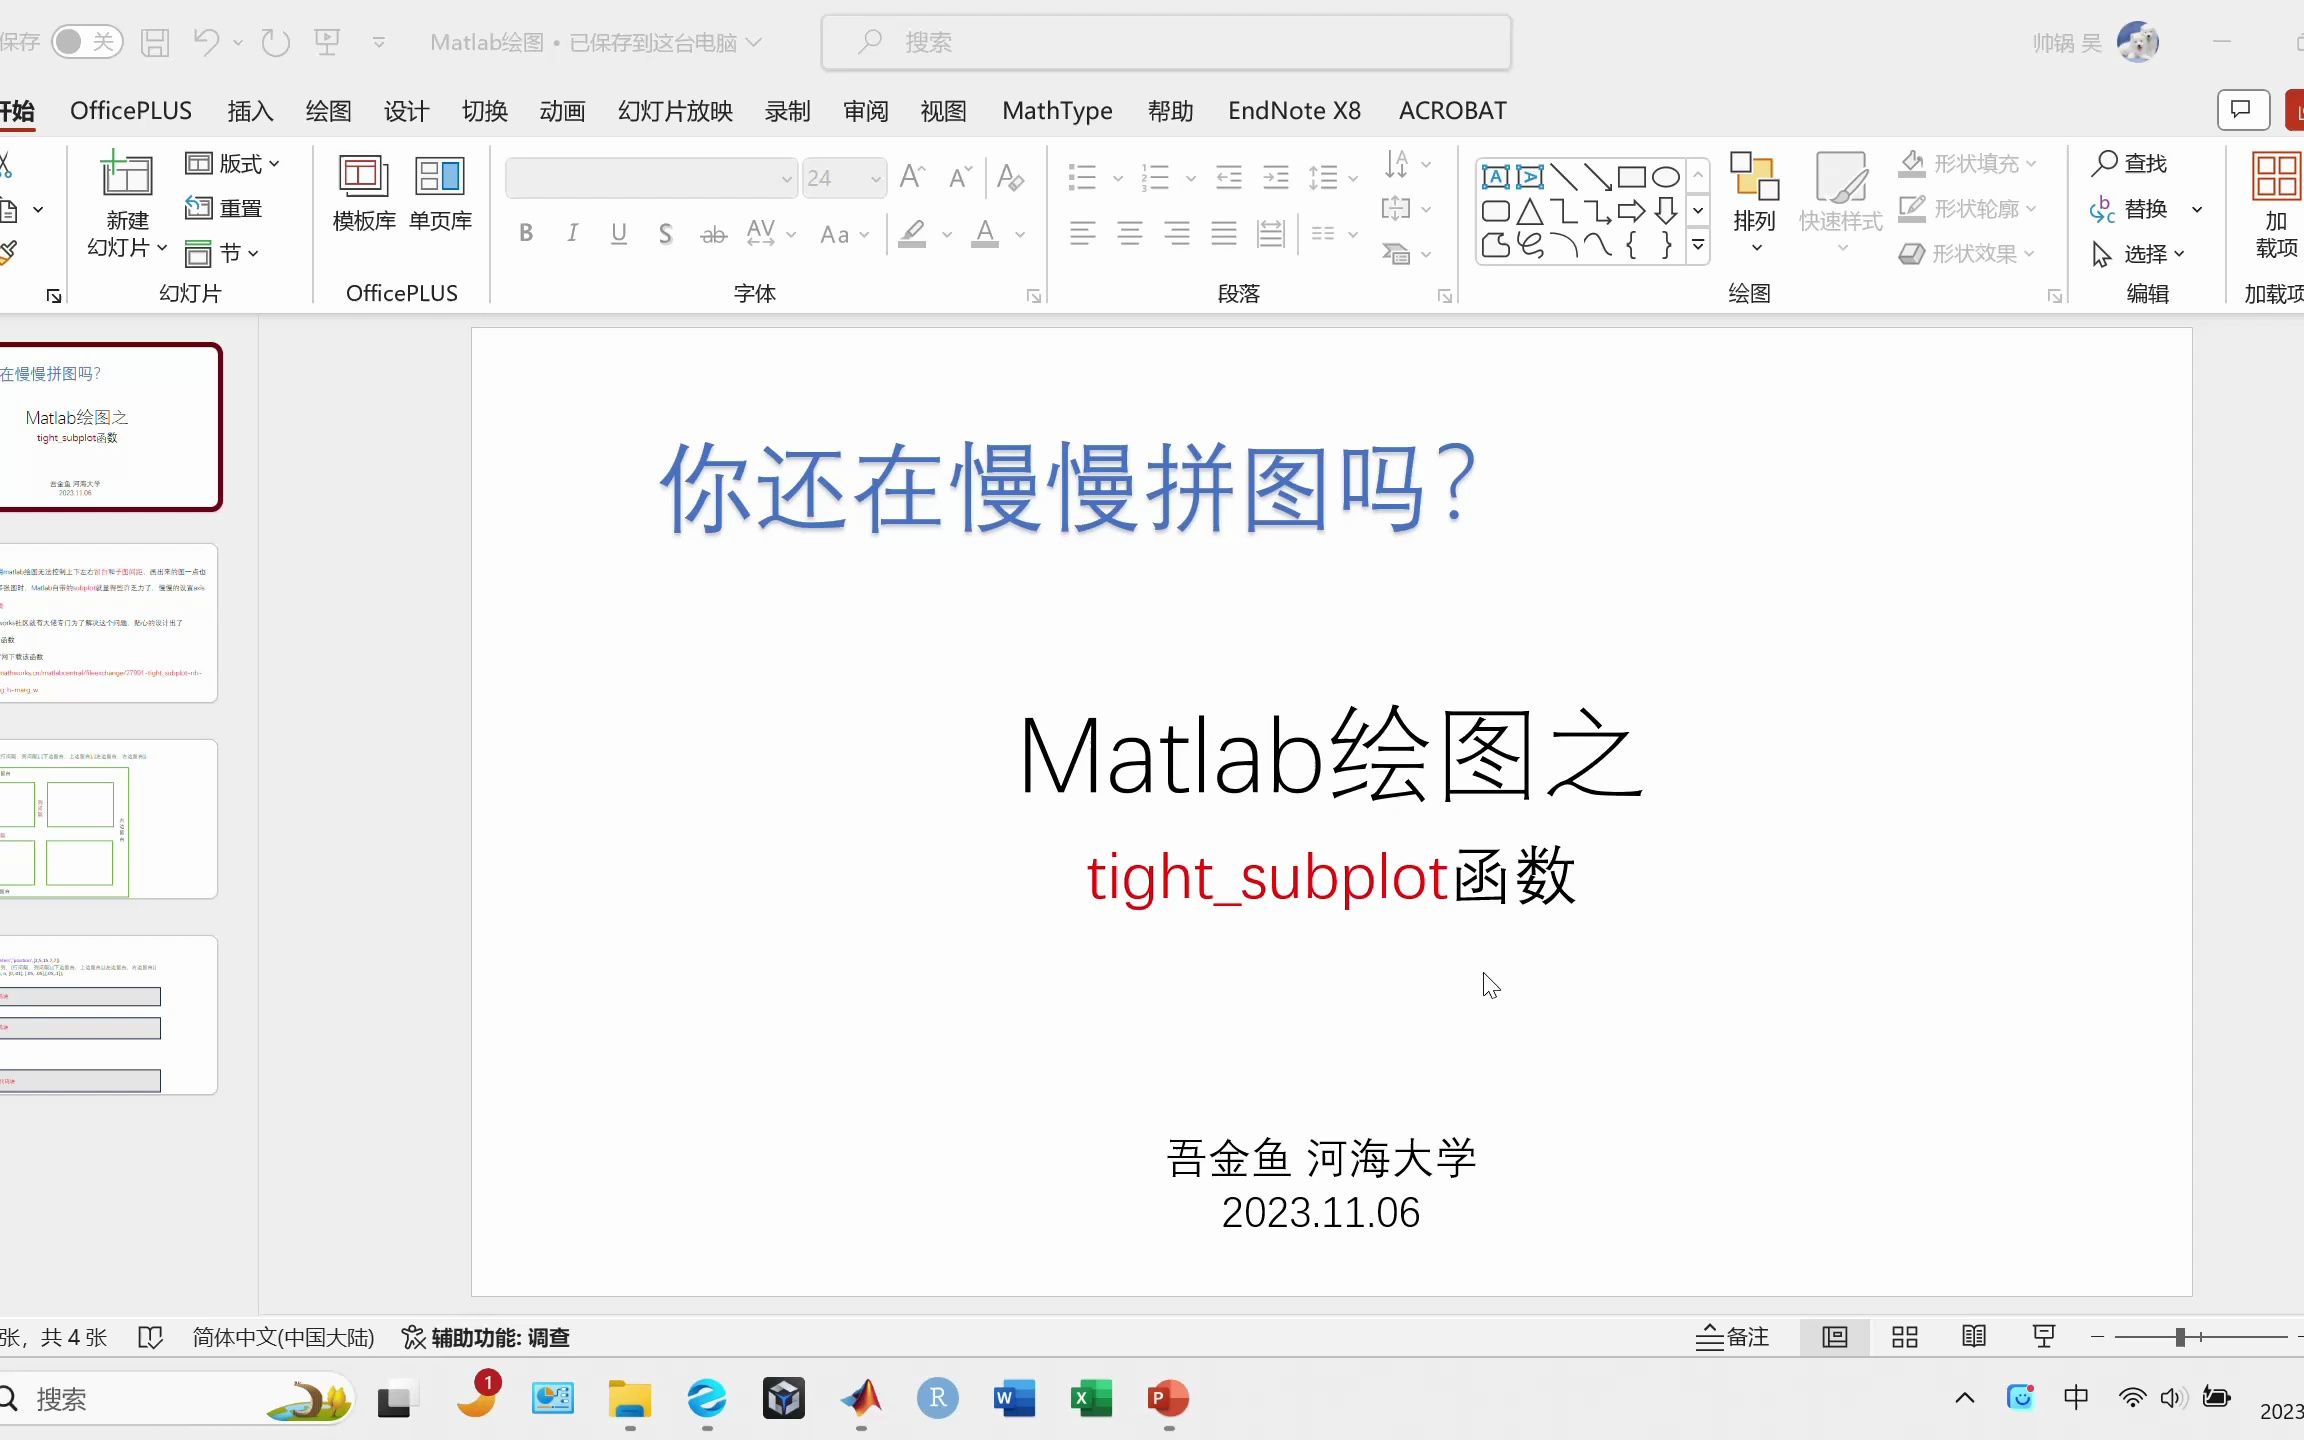
Task: Click the Find (查找) magnifier icon
Action: click(2104, 162)
